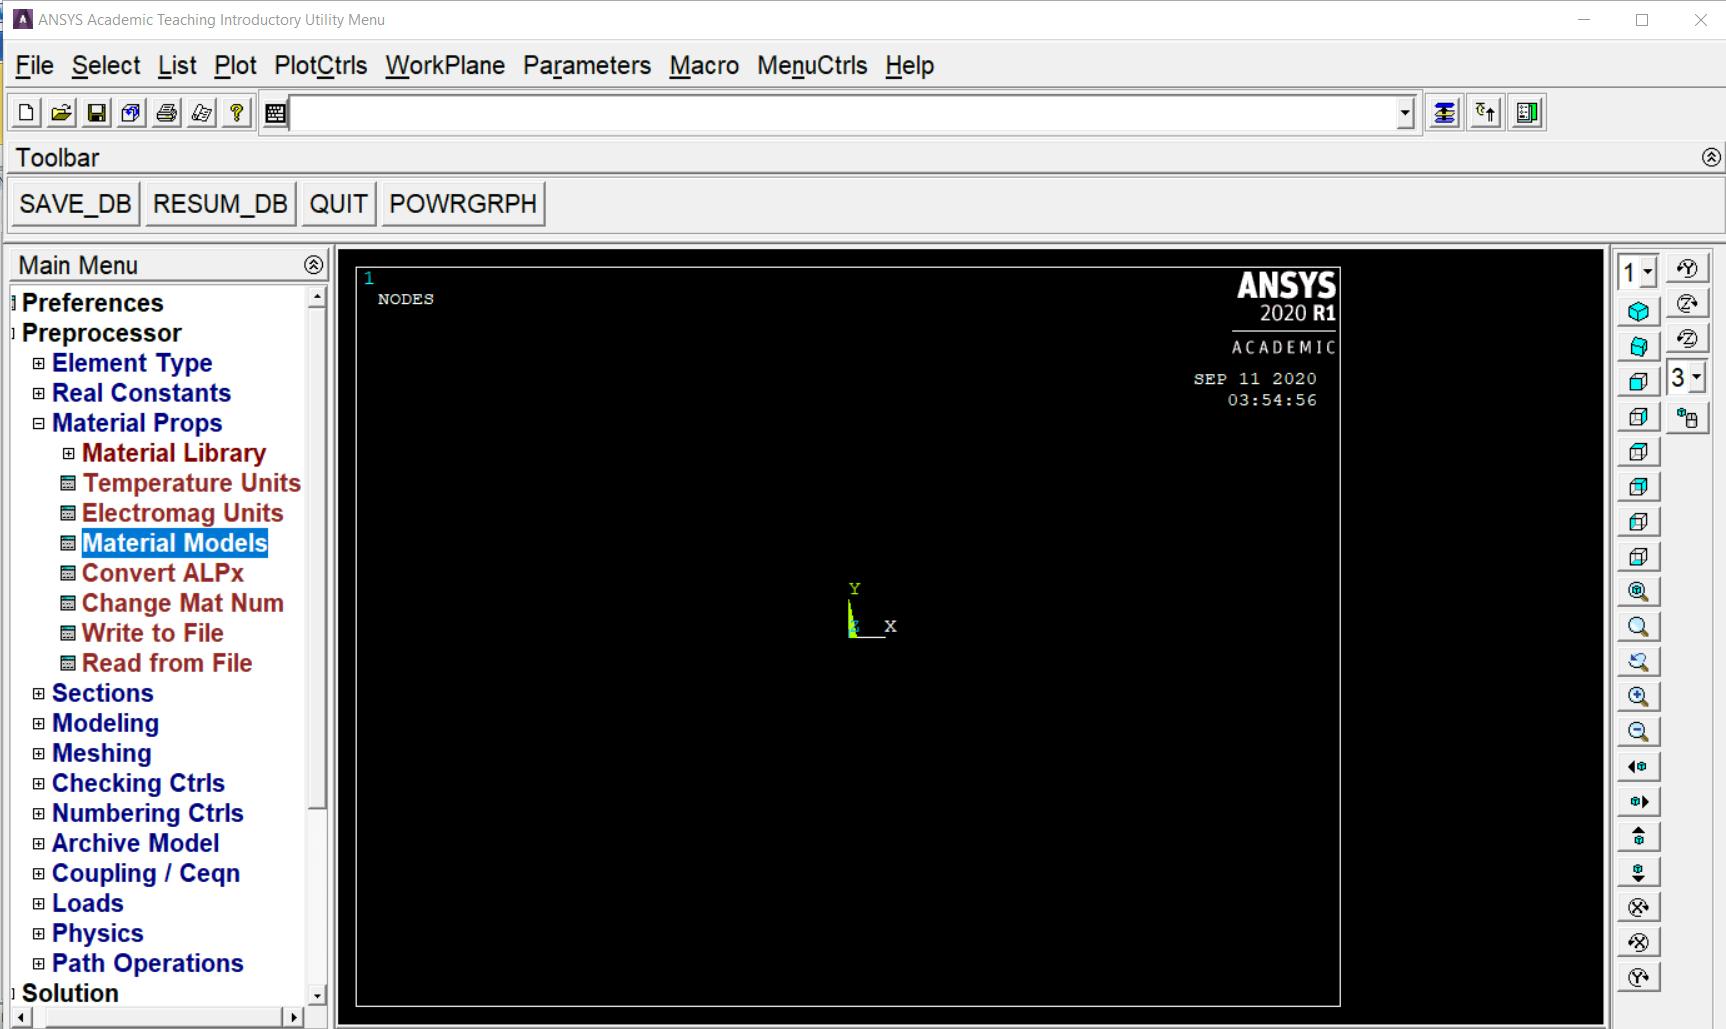Click the Fit View magnifier icon
Screen dimensions: 1726x1029
tap(1638, 592)
